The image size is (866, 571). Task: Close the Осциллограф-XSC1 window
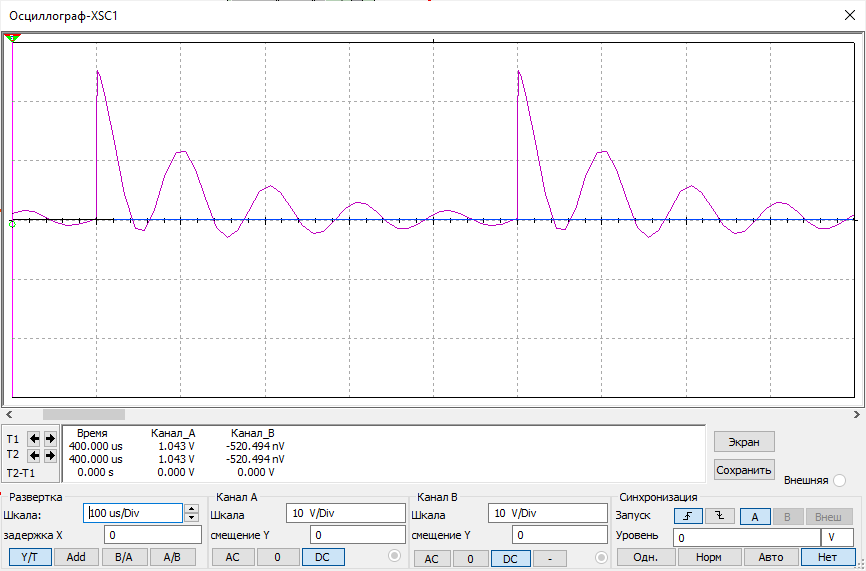[x=850, y=15]
